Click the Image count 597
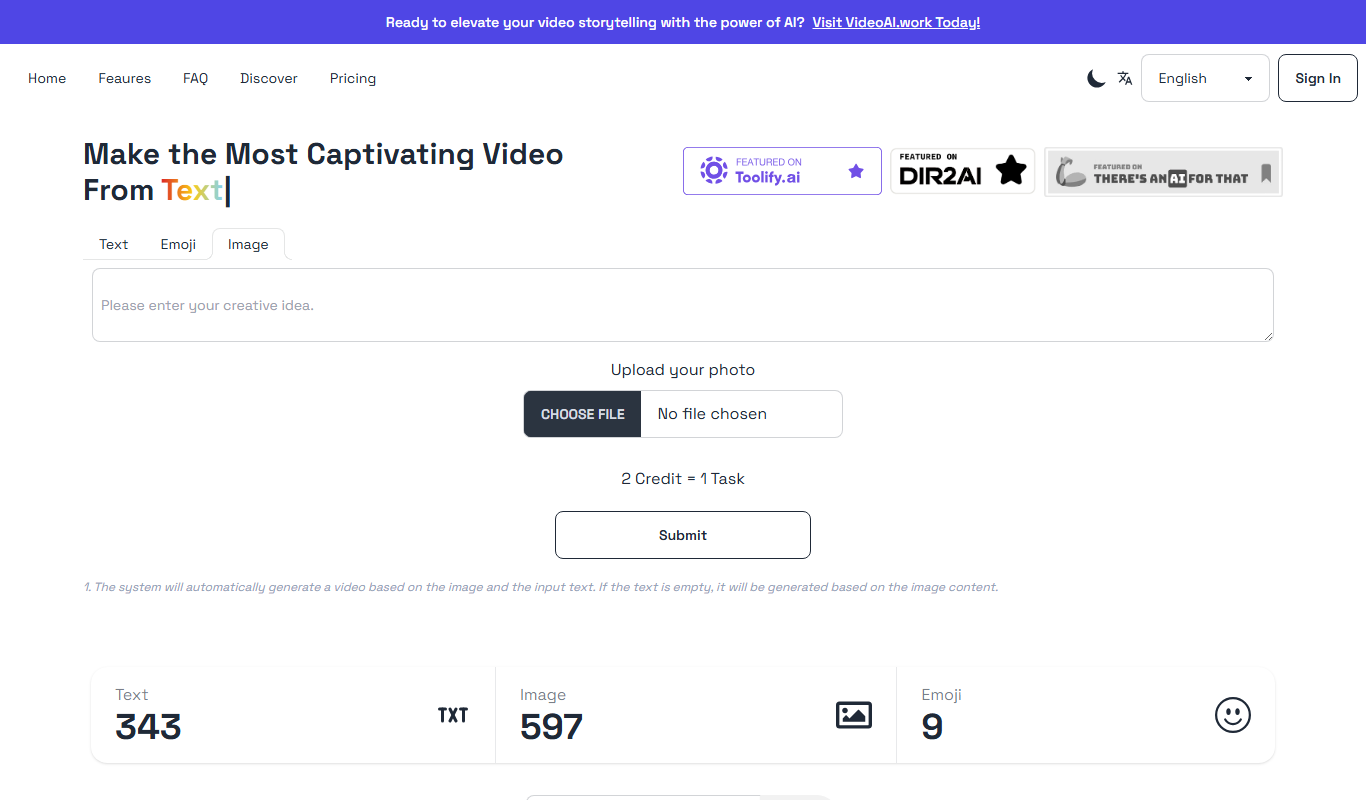This screenshot has width=1366, height=800. point(551,727)
